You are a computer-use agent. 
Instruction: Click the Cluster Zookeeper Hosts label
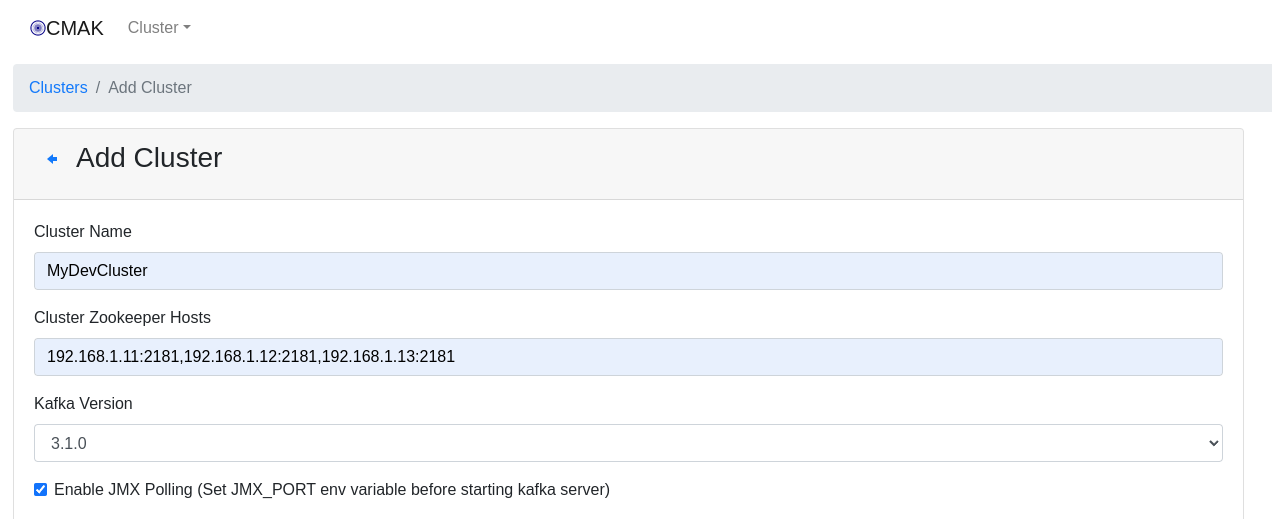(122, 318)
